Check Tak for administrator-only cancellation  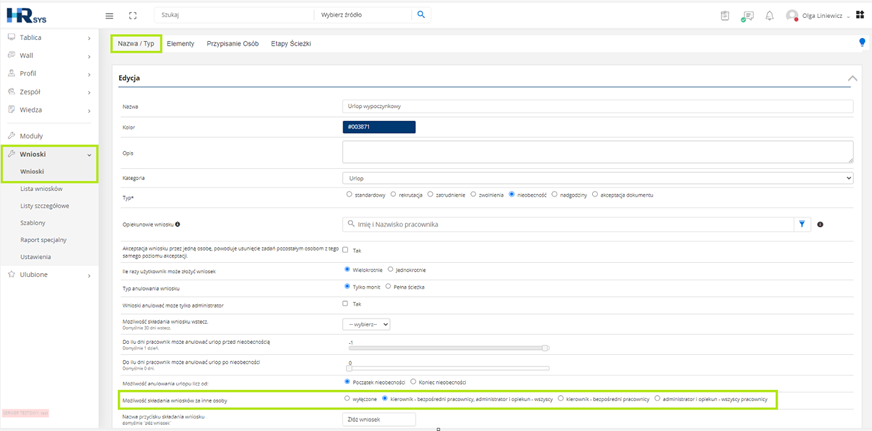click(x=345, y=304)
